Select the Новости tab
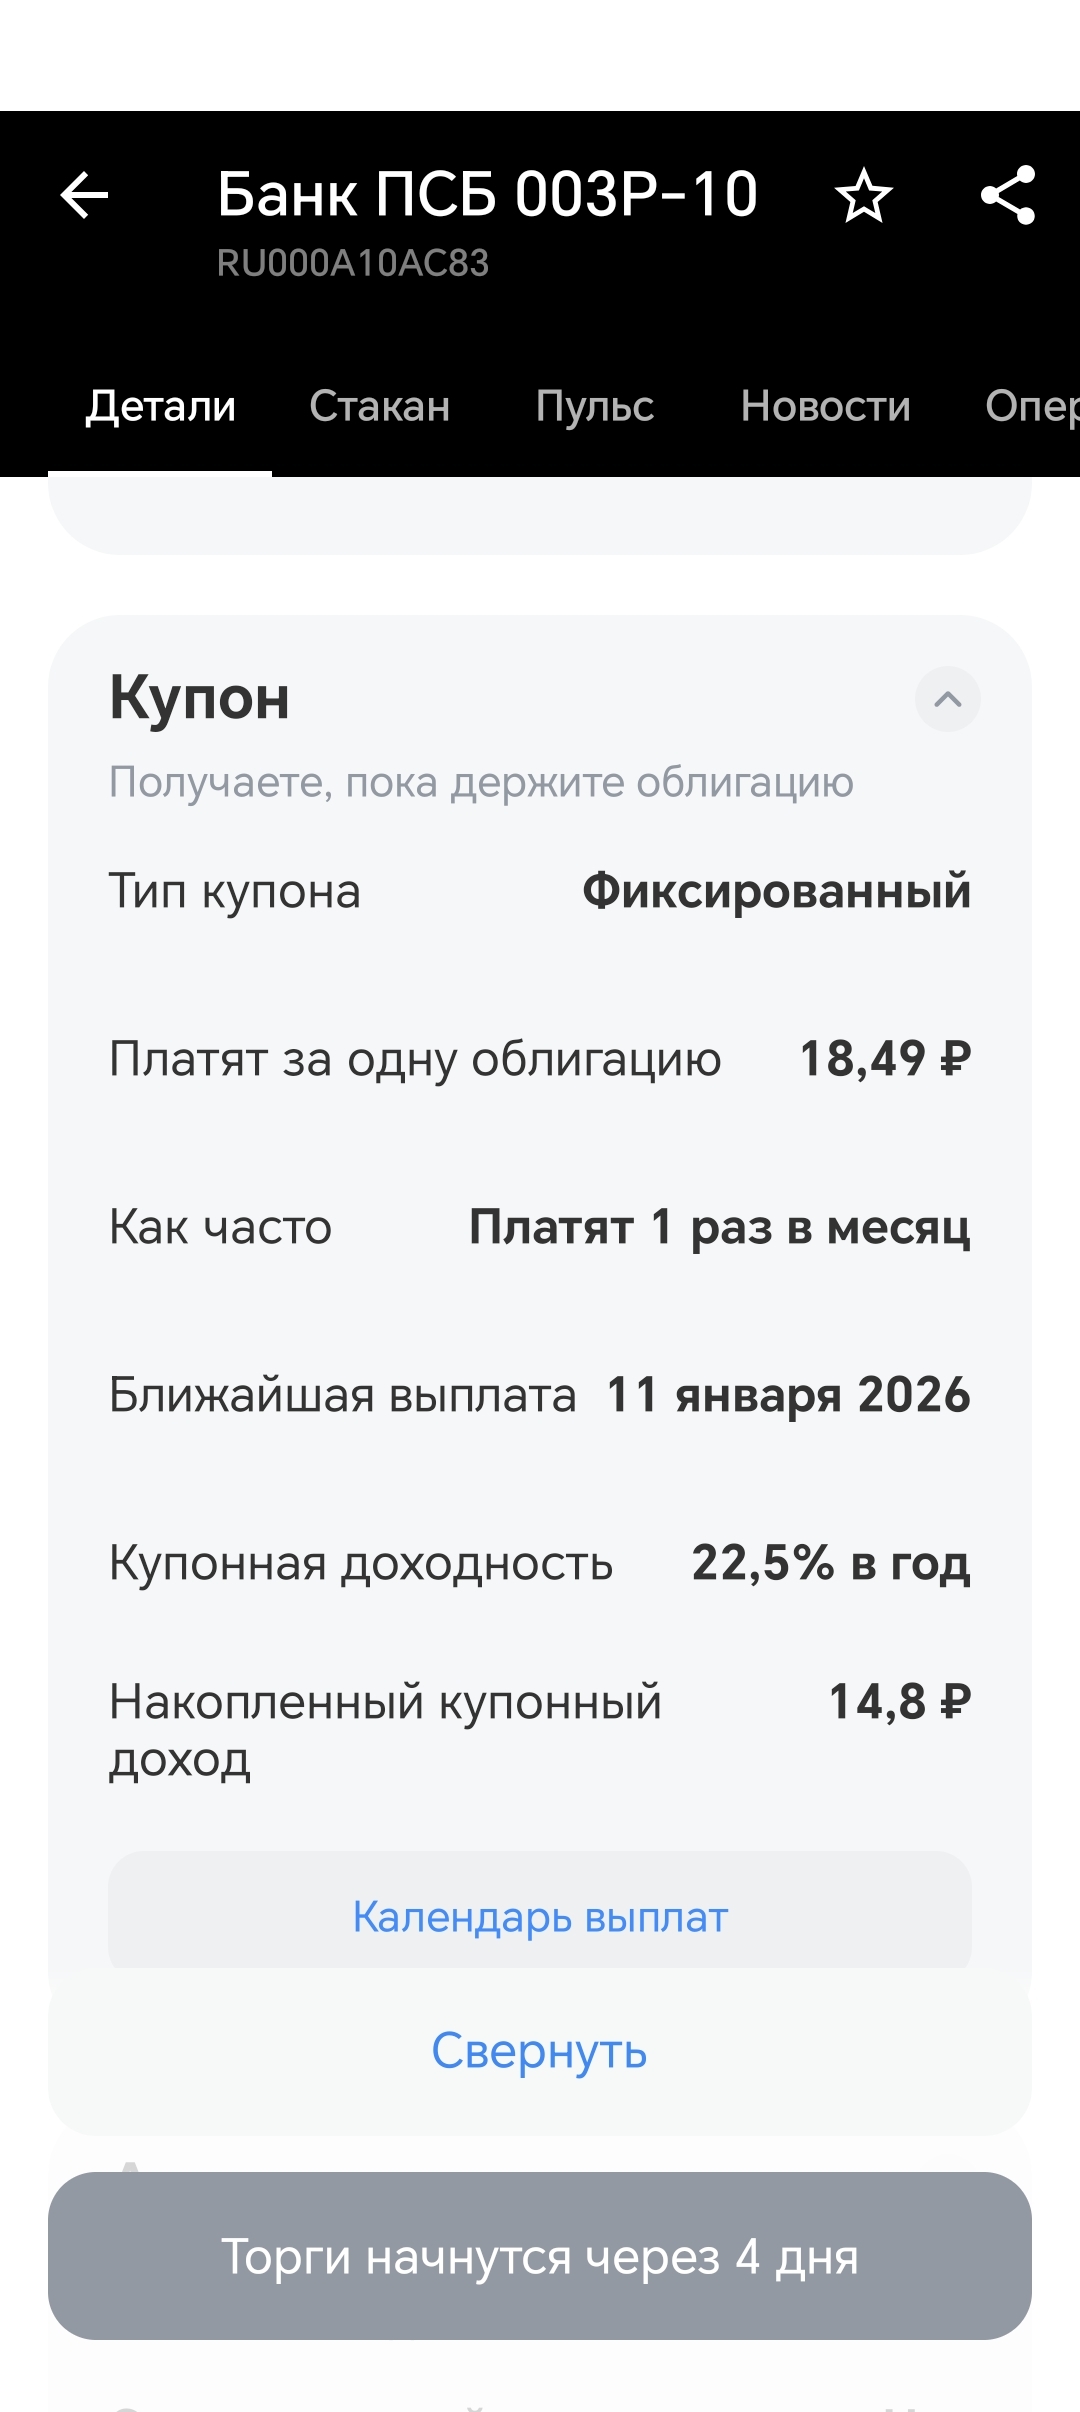The image size is (1080, 2412). 825,407
